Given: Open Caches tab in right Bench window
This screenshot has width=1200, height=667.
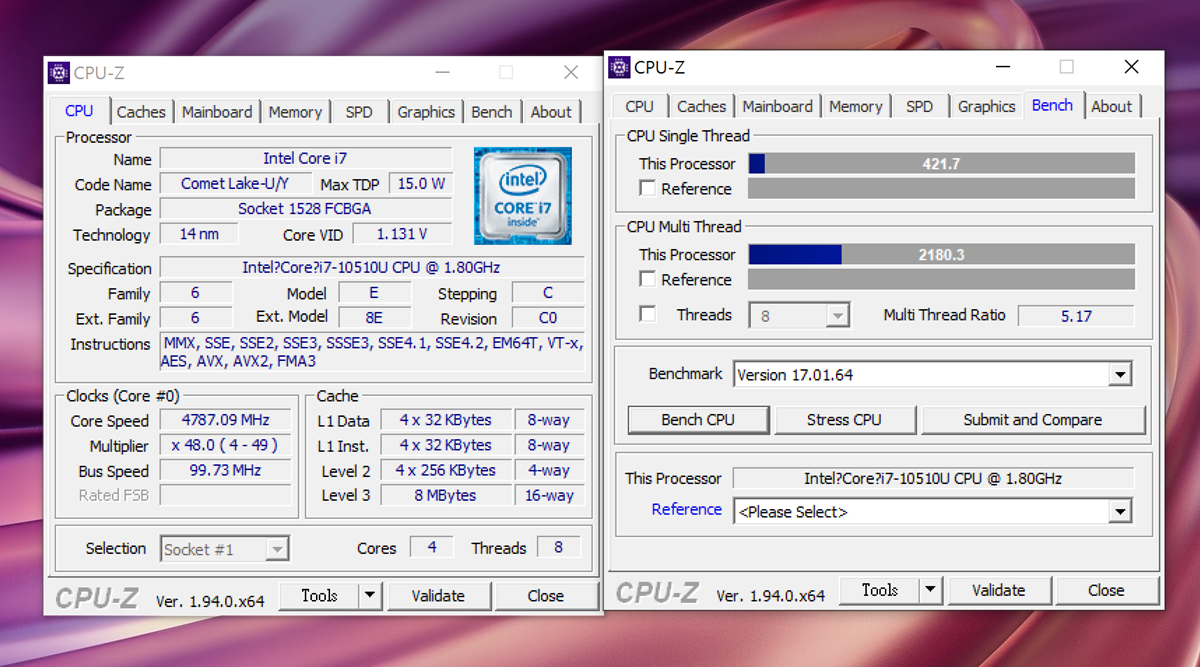Looking at the screenshot, I should click(702, 106).
